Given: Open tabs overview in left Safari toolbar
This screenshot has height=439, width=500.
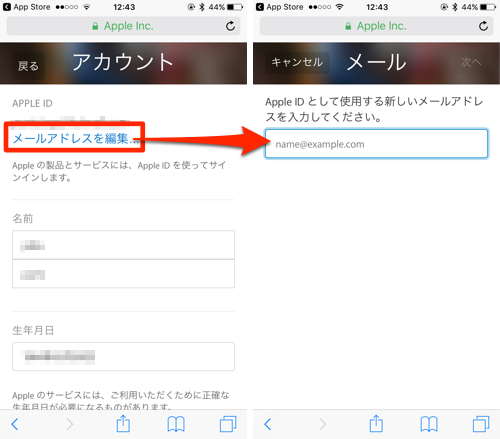Looking at the screenshot, I should click(x=228, y=424).
